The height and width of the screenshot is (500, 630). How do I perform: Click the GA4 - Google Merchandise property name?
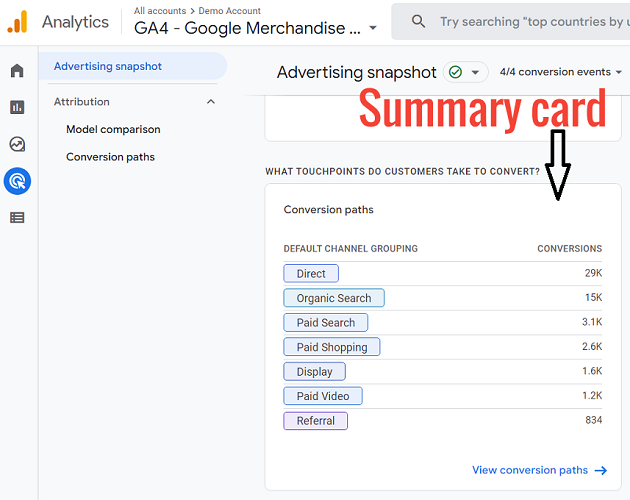point(248,28)
